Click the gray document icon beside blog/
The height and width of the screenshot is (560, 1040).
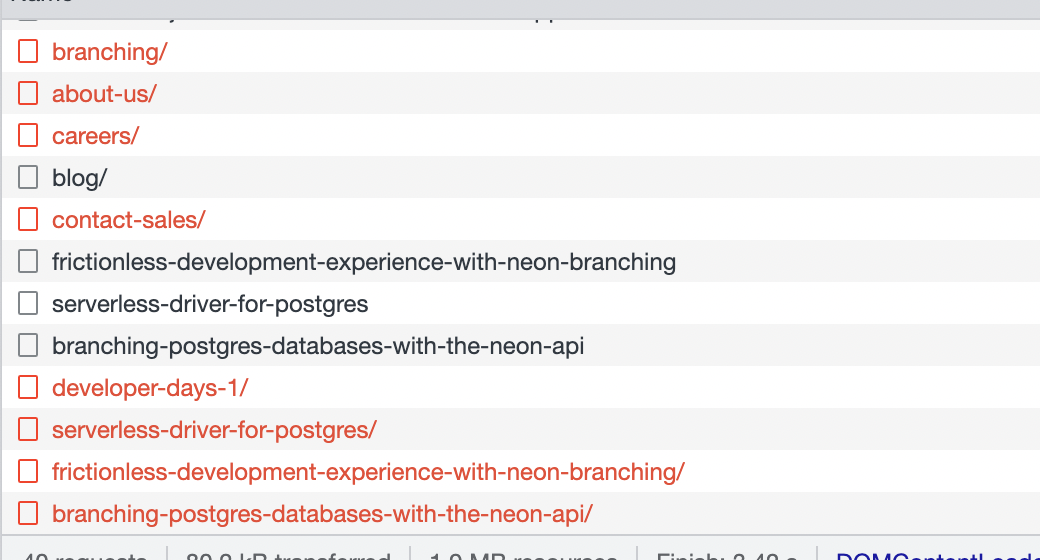click(x=28, y=178)
